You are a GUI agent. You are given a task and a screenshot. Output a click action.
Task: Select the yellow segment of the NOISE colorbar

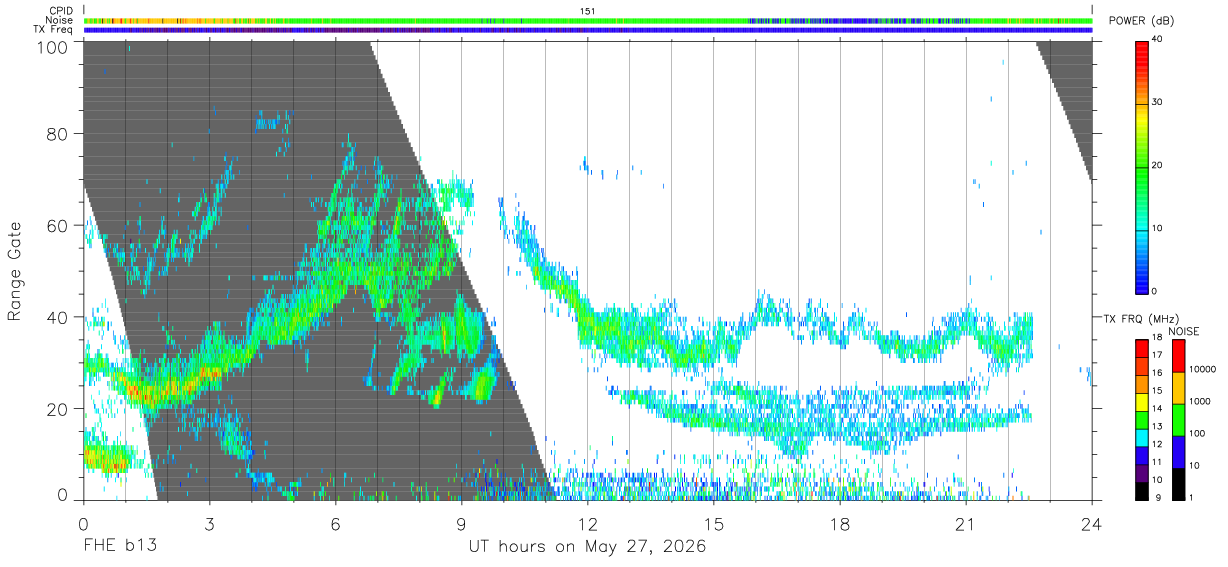[x=1178, y=388]
